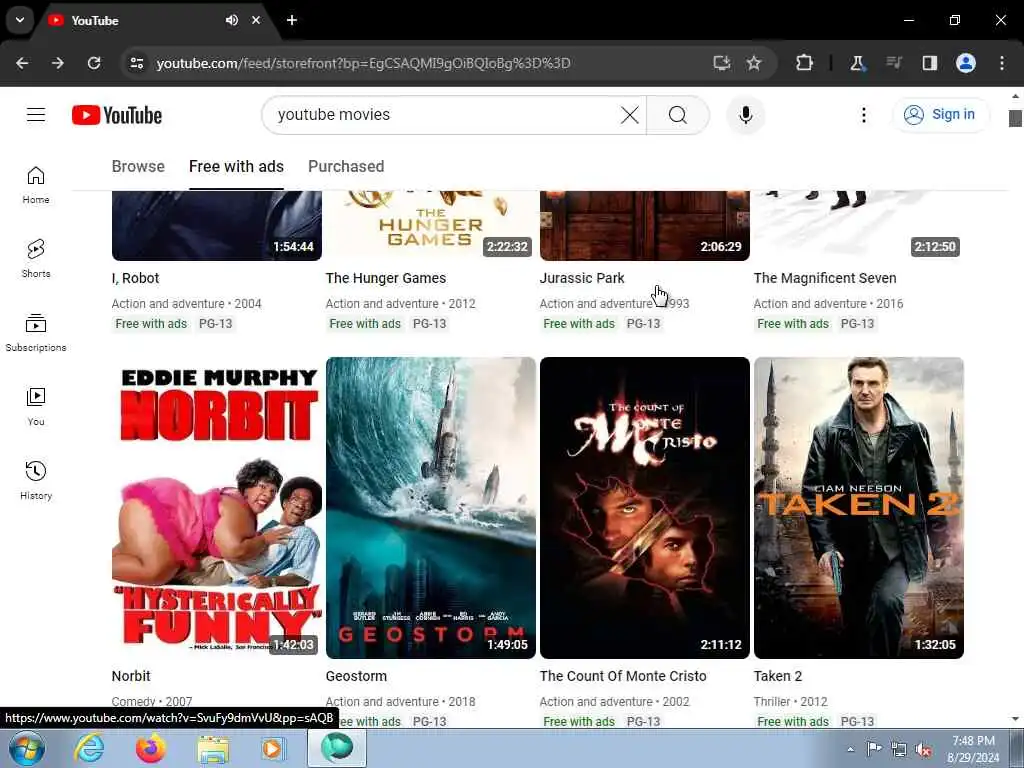
Task: Click The Count of Monte Cristo poster
Action: tap(645, 507)
